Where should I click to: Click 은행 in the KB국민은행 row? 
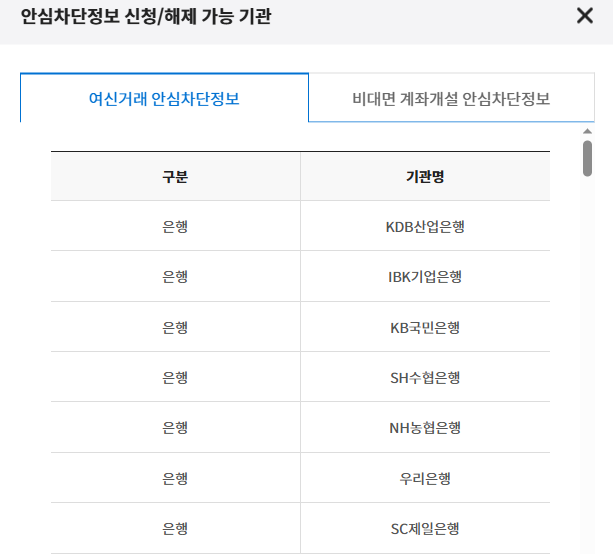[x=175, y=327]
